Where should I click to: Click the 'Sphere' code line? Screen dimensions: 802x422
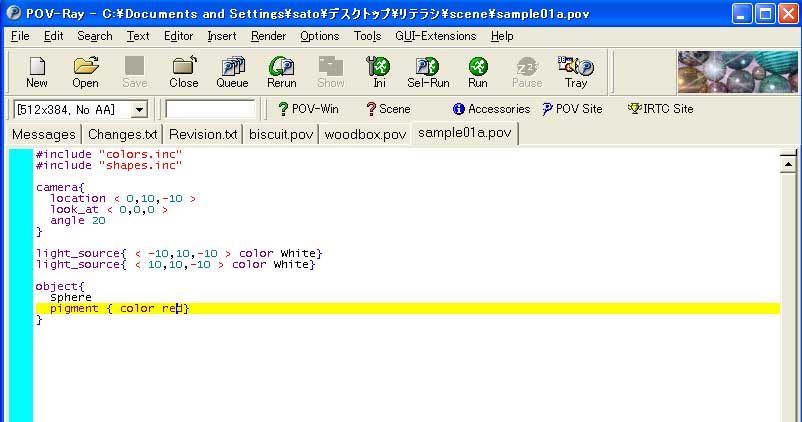tap(71, 297)
